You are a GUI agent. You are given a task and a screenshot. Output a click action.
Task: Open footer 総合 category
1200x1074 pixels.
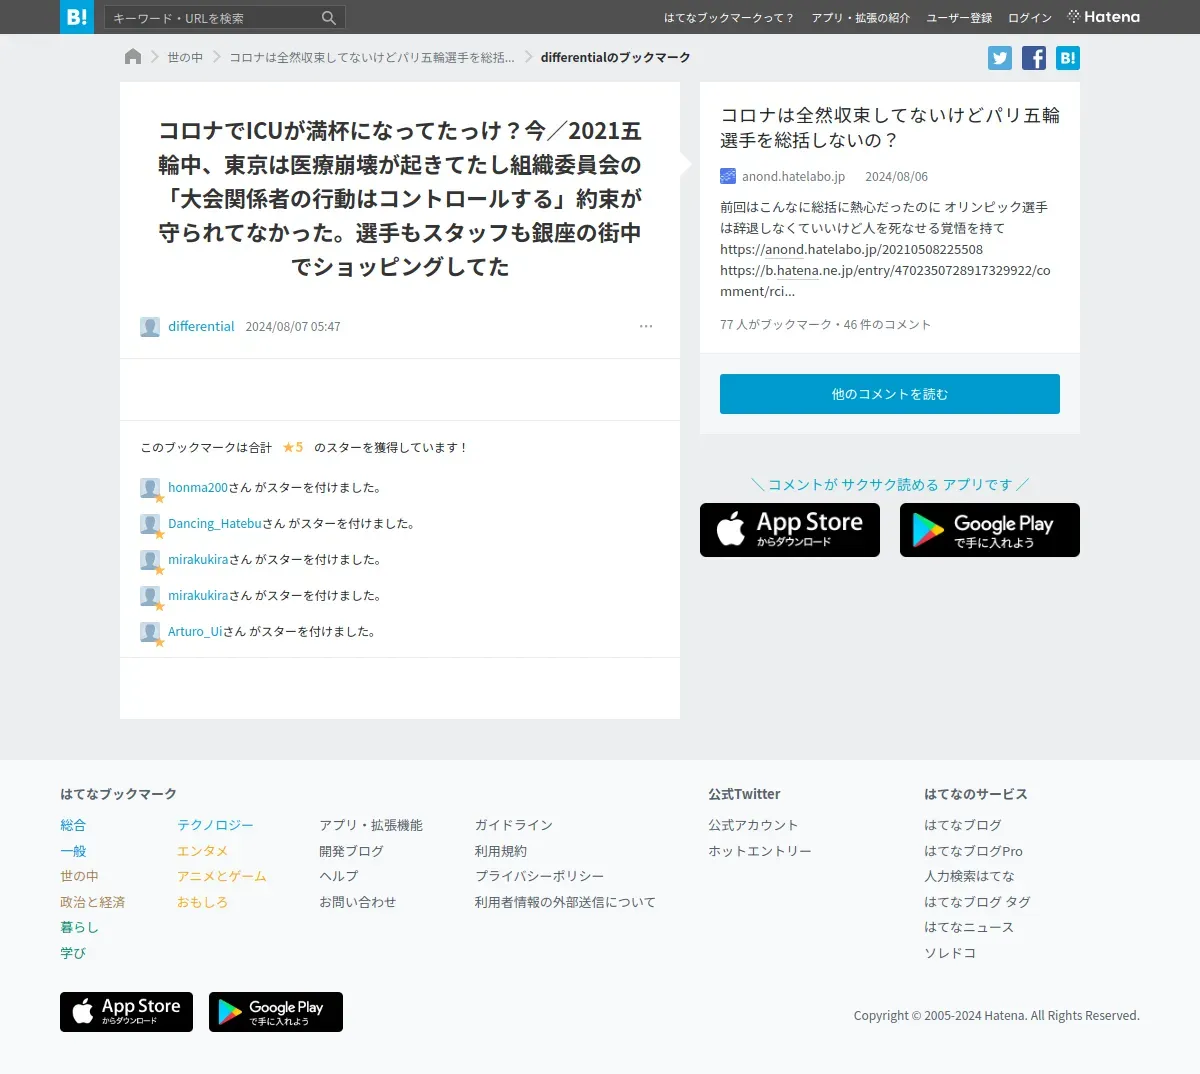click(x=73, y=825)
